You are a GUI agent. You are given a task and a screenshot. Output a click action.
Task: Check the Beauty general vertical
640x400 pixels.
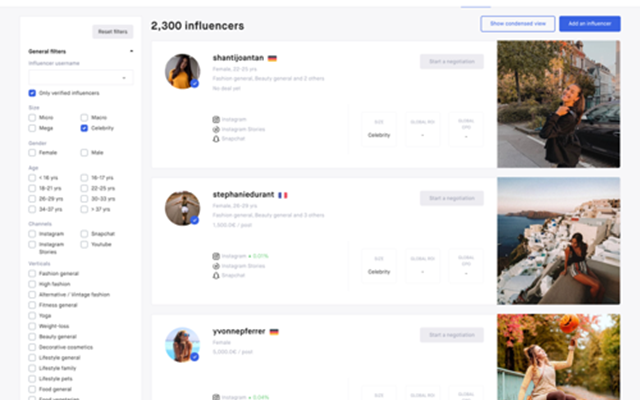(x=32, y=337)
